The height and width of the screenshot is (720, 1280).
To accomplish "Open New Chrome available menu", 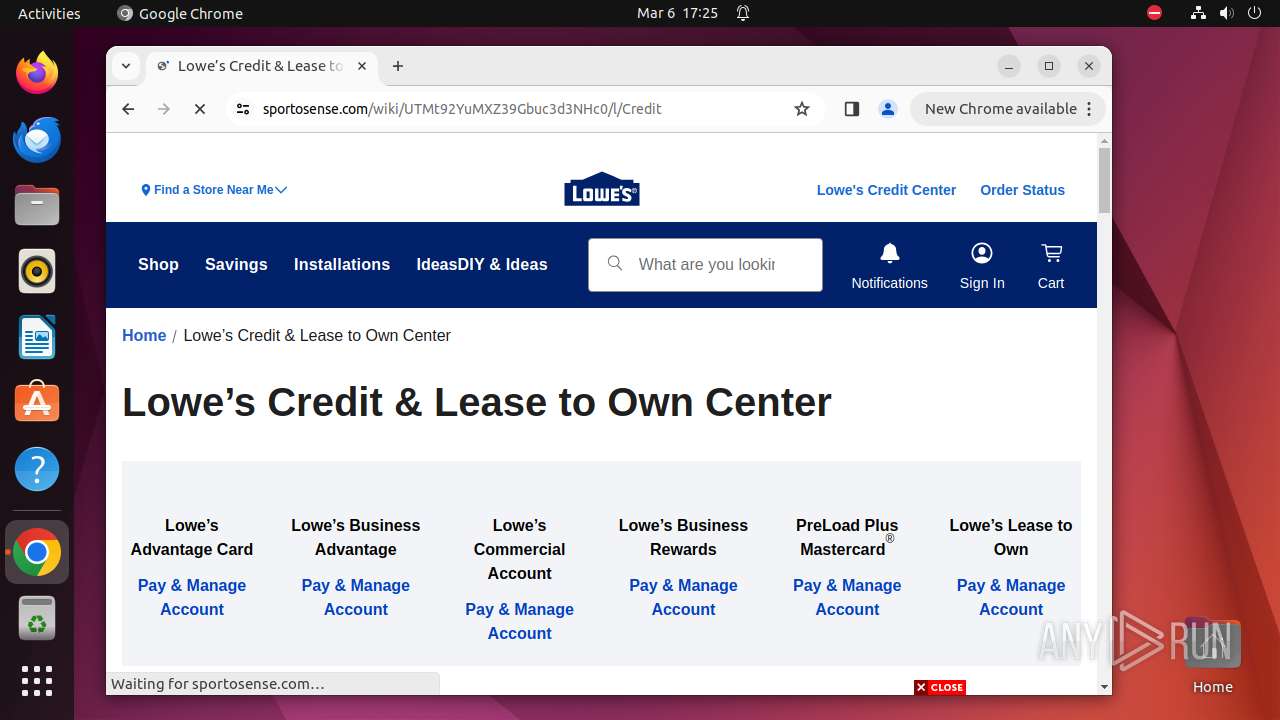I will (x=1007, y=109).
